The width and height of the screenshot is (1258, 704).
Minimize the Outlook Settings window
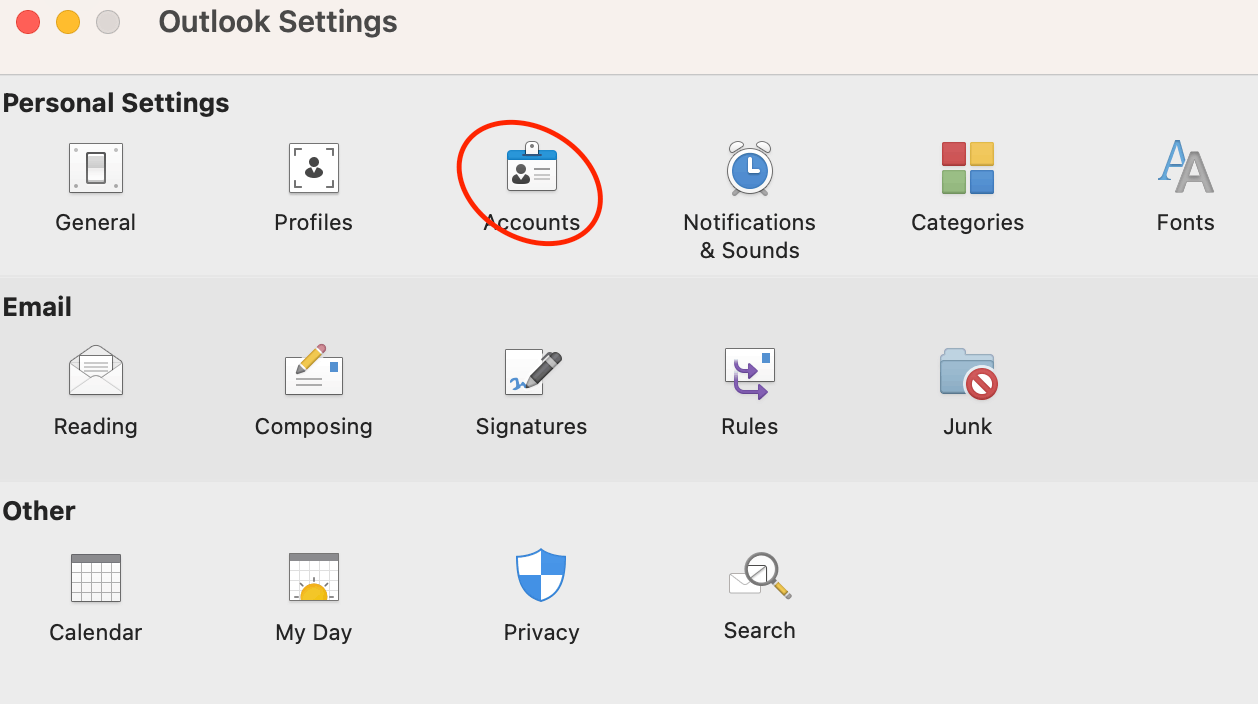68,22
